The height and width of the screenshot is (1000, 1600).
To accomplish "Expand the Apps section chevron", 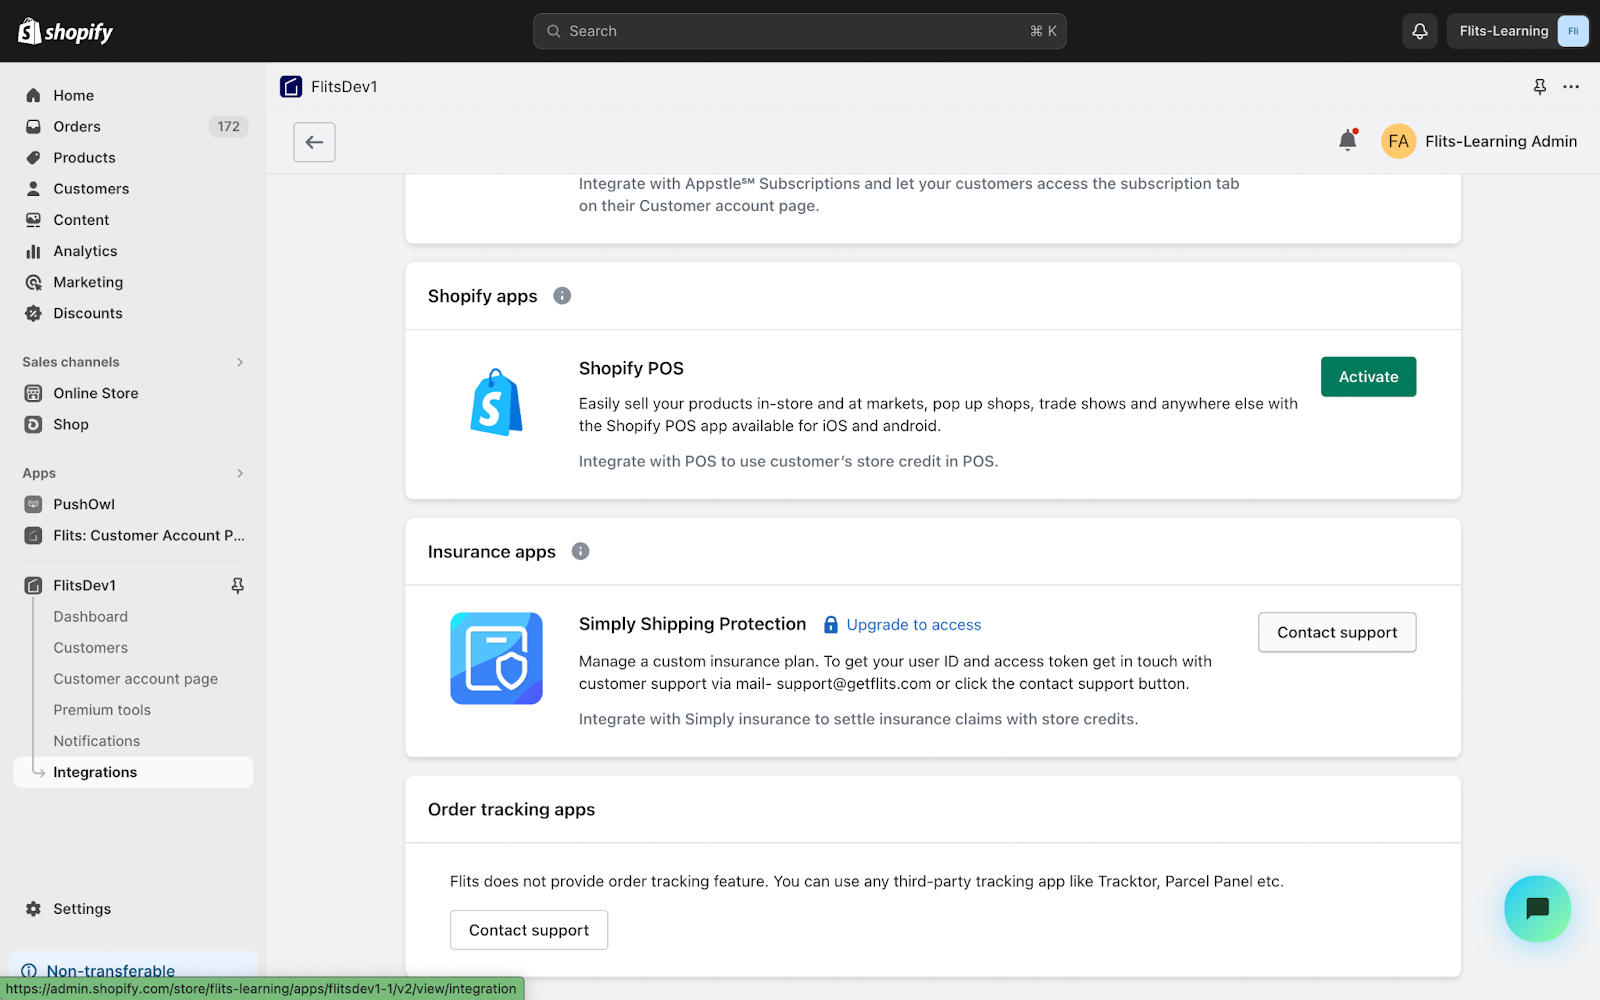I will coord(240,473).
